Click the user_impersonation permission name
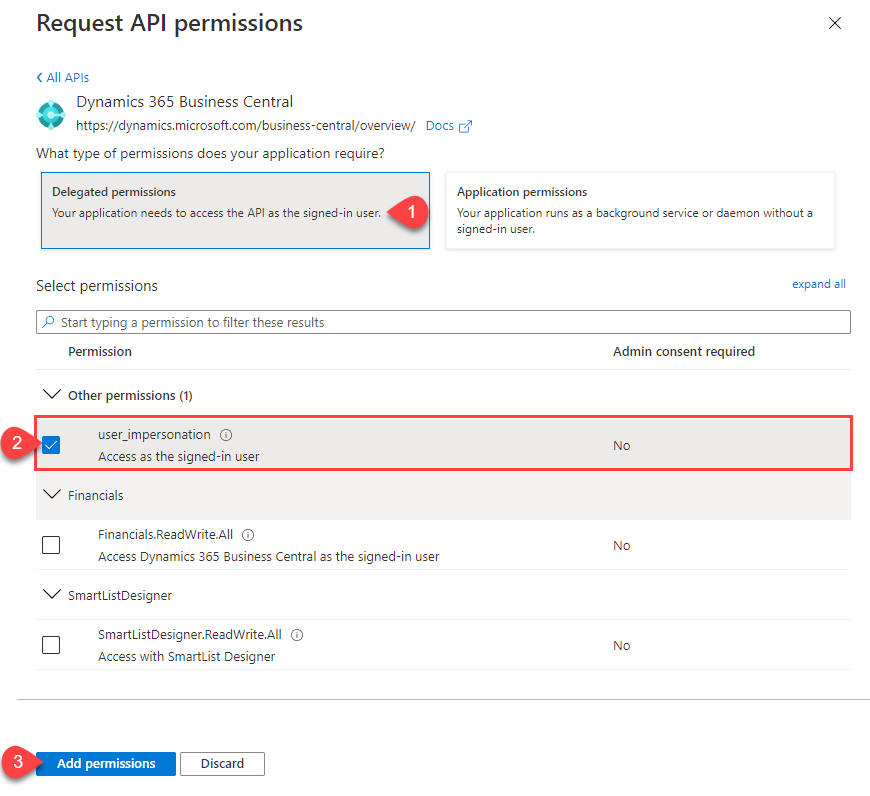This screenshot has height=796, width=870. pos(154,435)
